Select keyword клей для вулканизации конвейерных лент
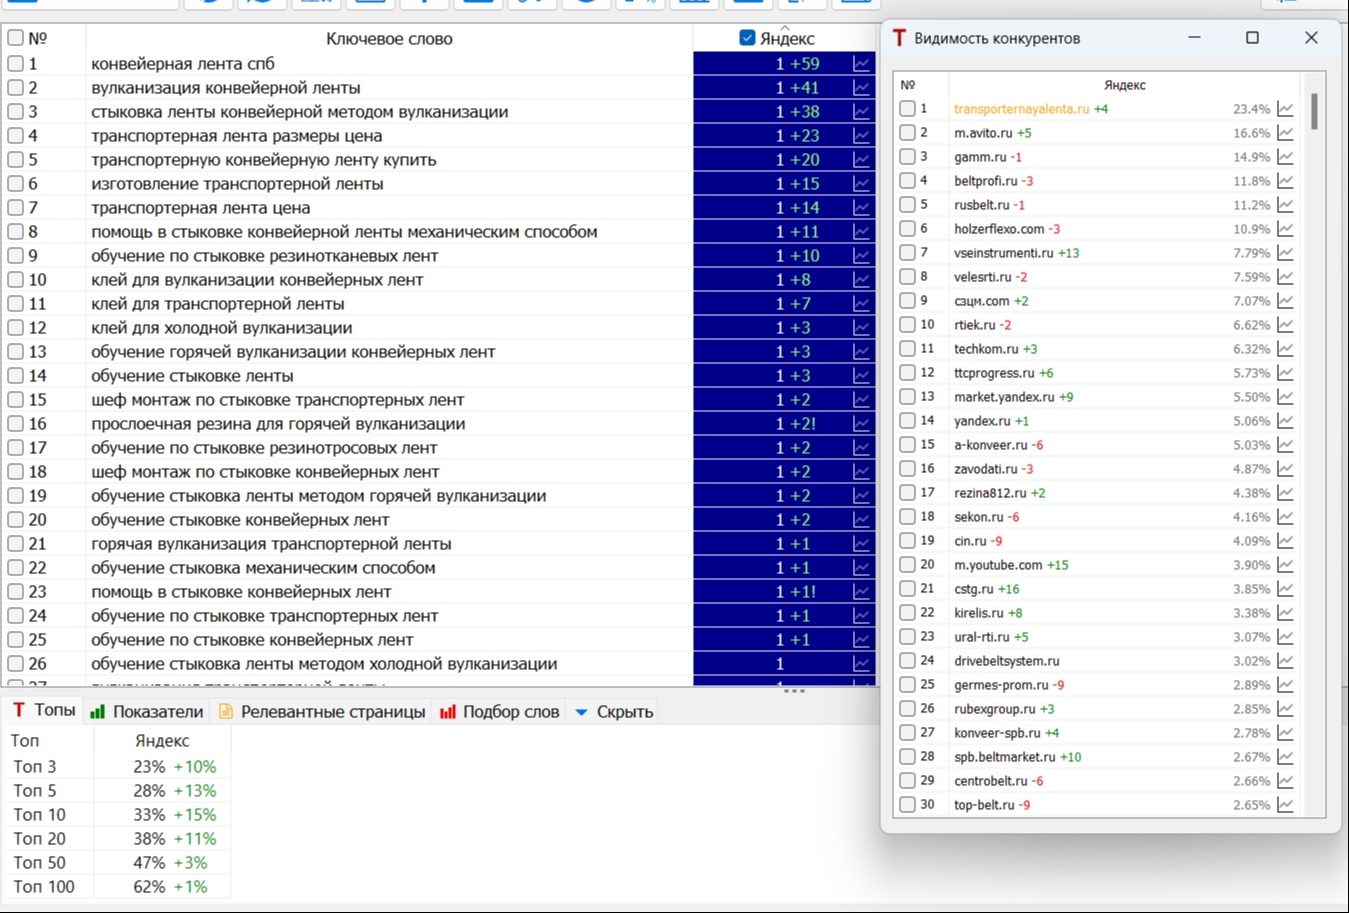The width and height of the screenshot is (1349, 913). point(257,280)
